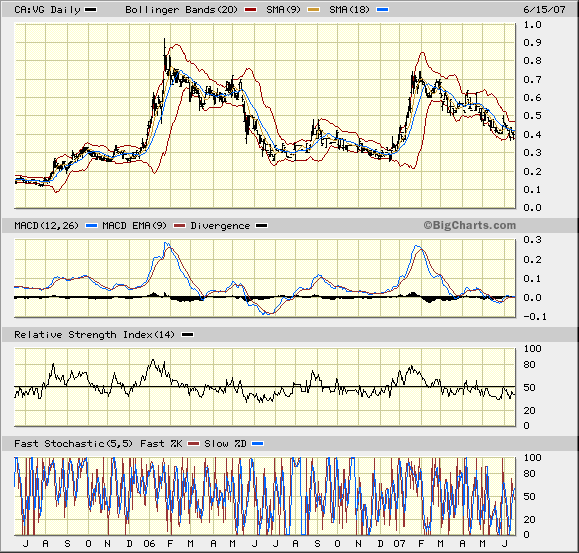Click the Relative Strength Index black swatch
This screenshot has width=579, height=553.
[x=188, y=334]
